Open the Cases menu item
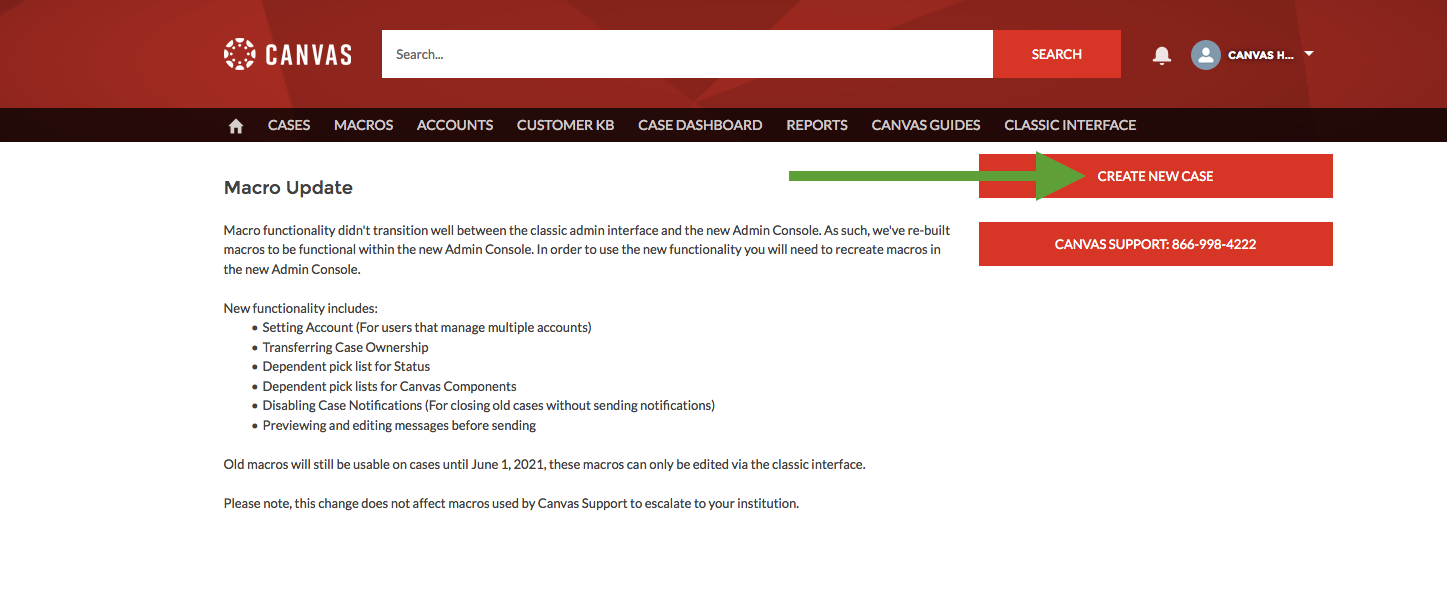This screenshot has width=1447, height=606. [289, 125]
